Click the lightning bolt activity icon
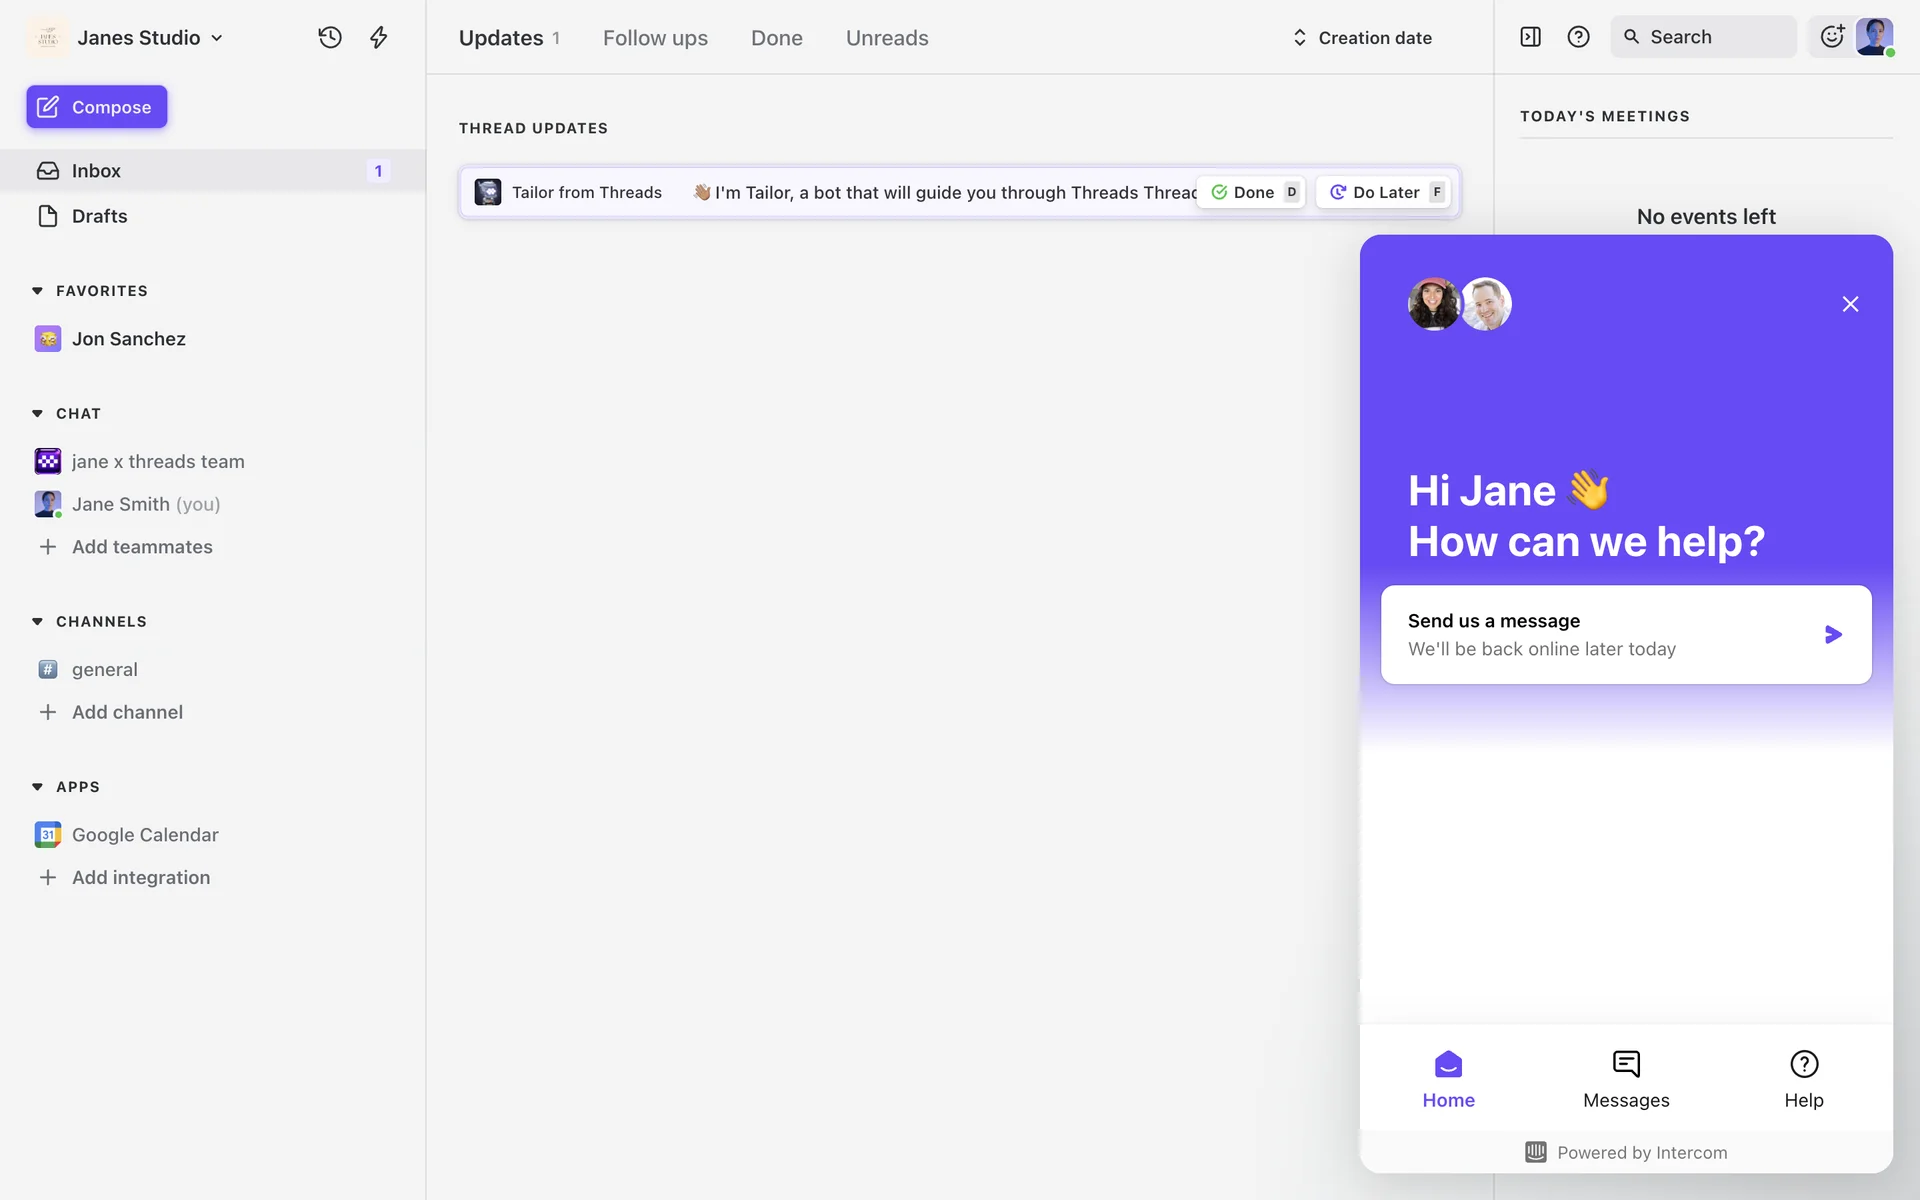 point(378,38)
